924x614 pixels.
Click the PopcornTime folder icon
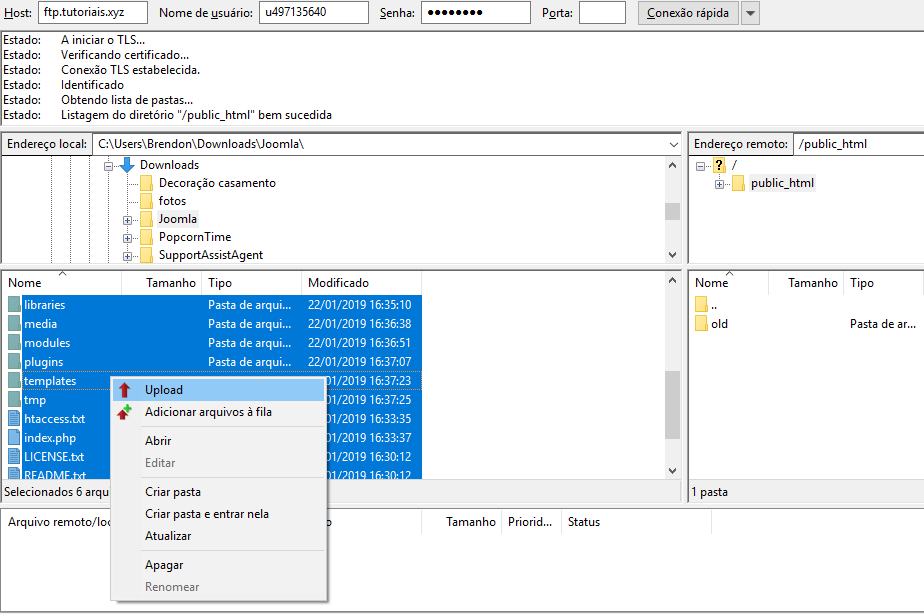[147, 237]
